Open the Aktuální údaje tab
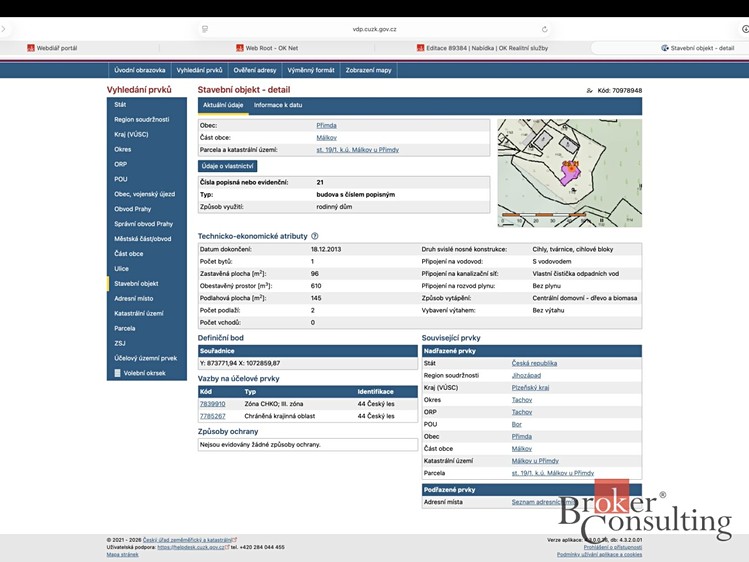The width and height of the screenshot is (749, 562). point(223,105)
